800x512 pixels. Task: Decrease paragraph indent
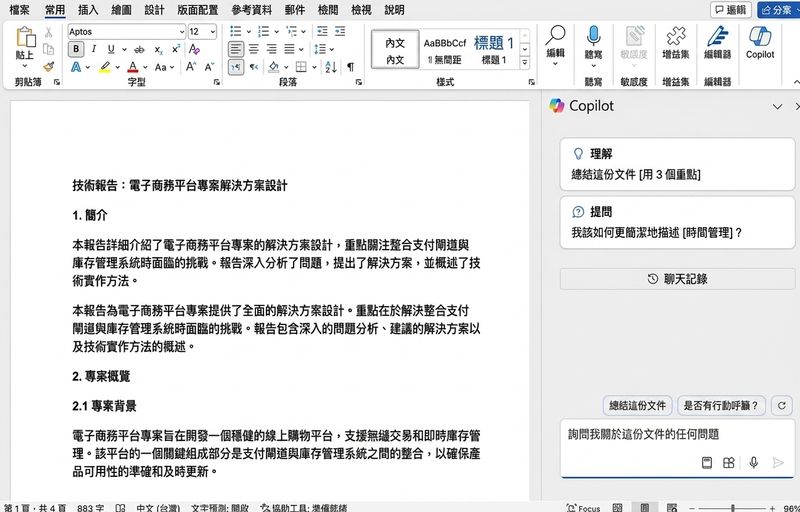point(322,32)
